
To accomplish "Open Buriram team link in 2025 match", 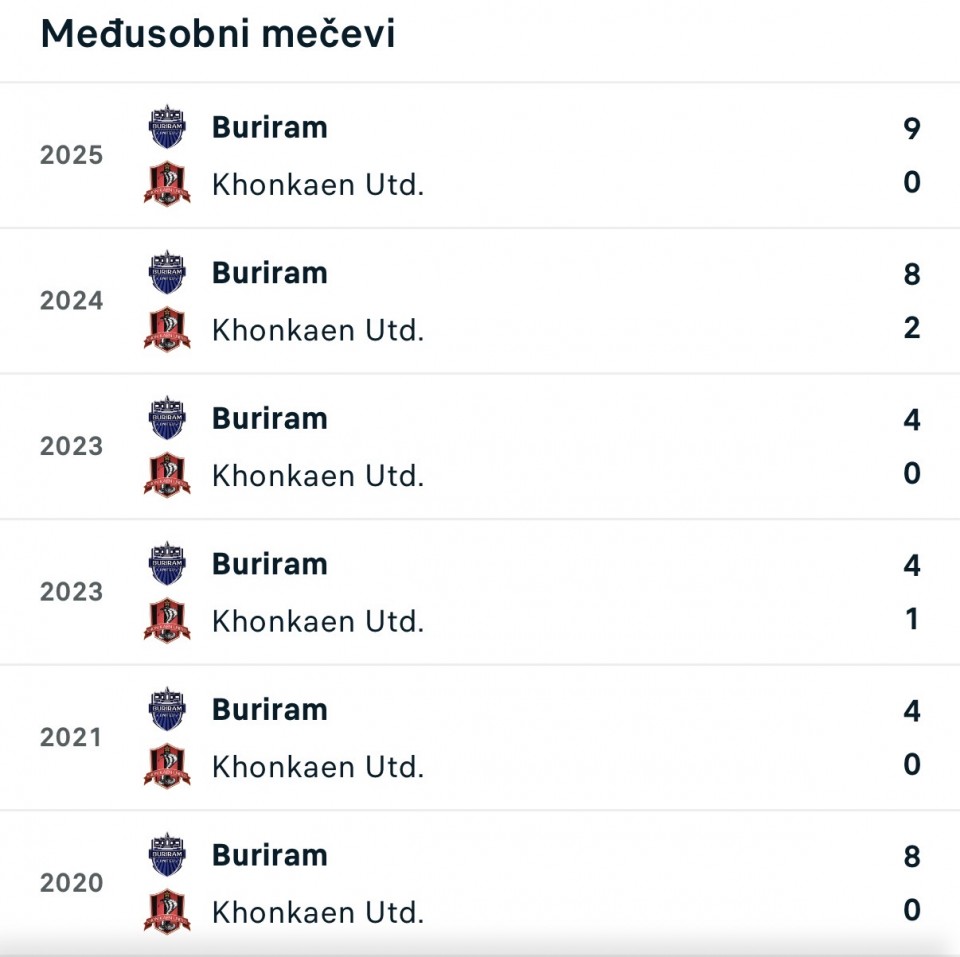I will click(269, 128).
